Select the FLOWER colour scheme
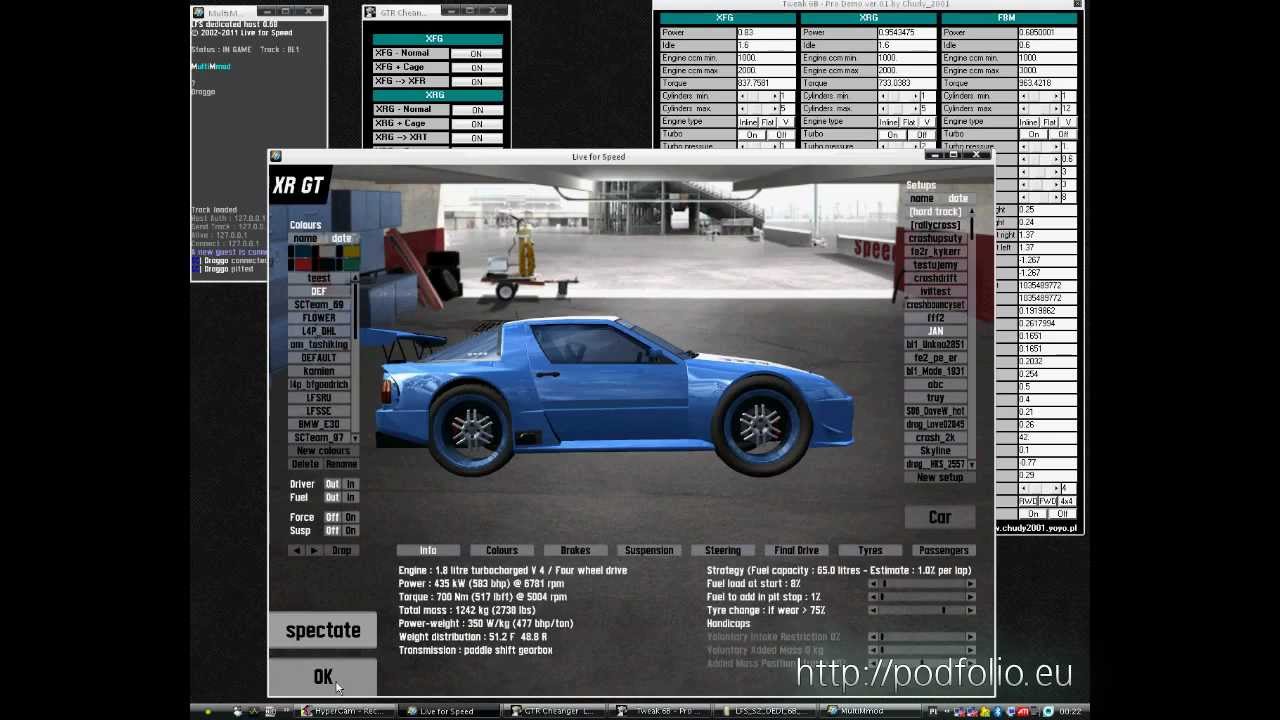Viewport: 1280px width, 720px height. tap(319, 318)
